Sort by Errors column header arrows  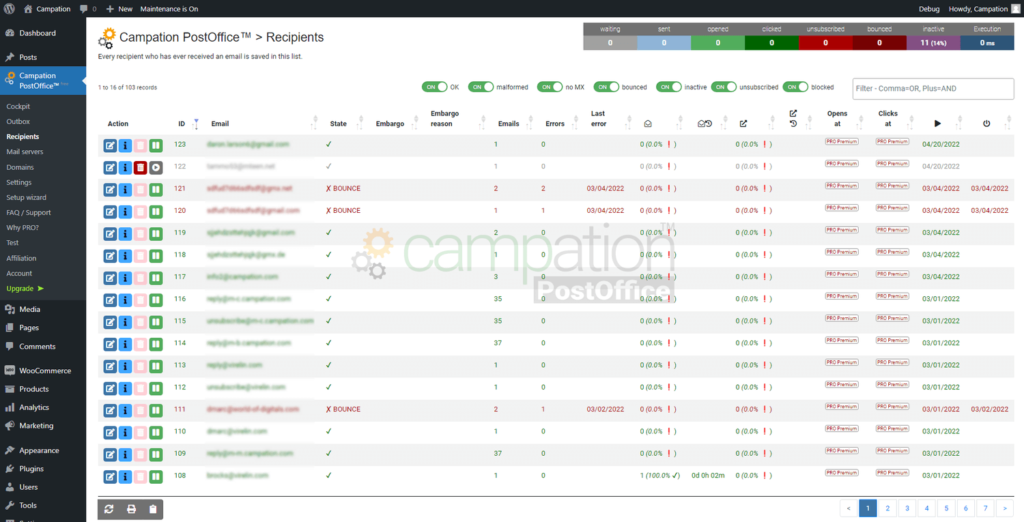[x=576, y=123]
